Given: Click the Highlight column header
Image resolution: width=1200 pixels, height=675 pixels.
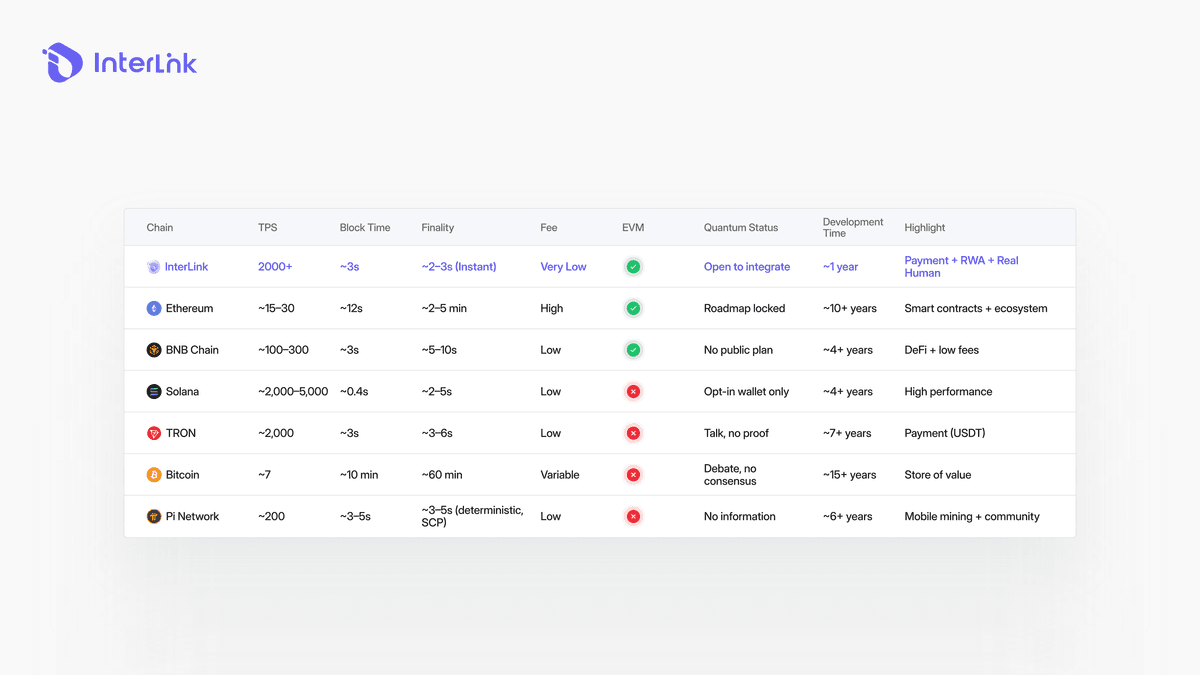Looking at the screenshot, I should click(x=925, y=228).
